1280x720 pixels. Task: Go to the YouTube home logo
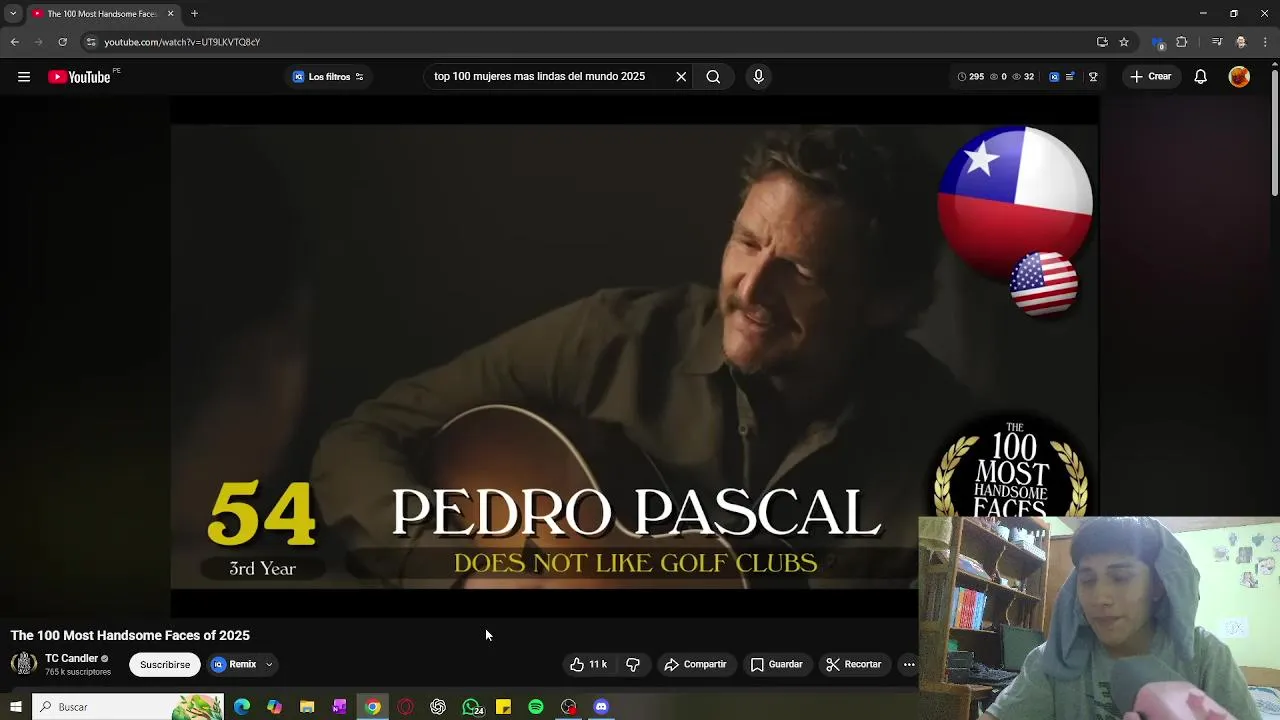click(x=79, y=77)
